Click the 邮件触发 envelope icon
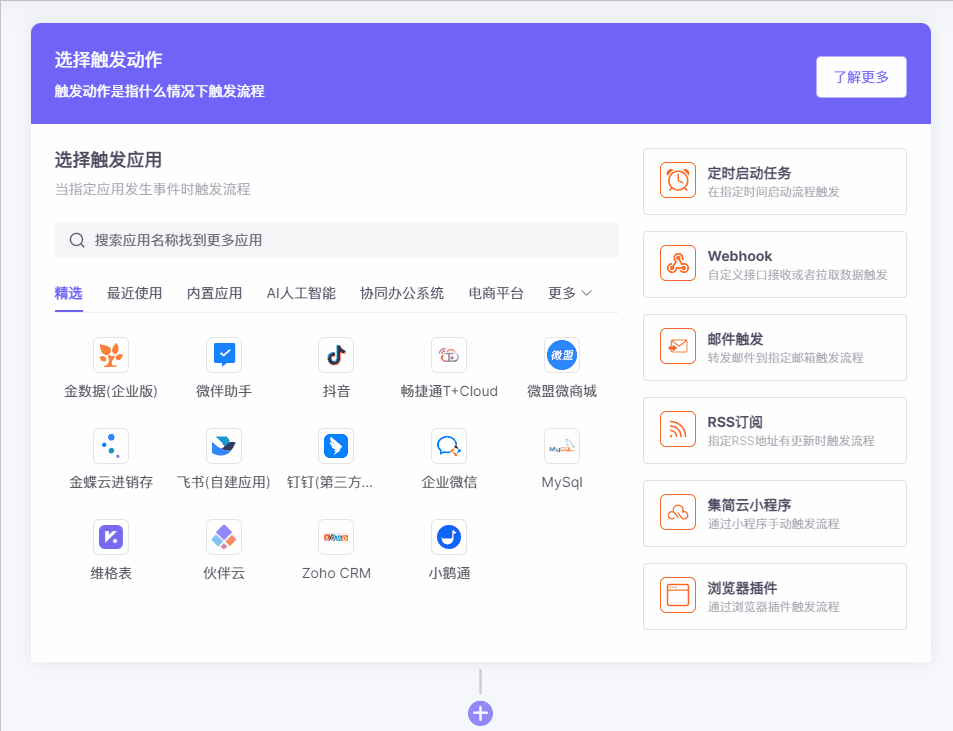The image size is (953, 731). [x=678, y=346]
